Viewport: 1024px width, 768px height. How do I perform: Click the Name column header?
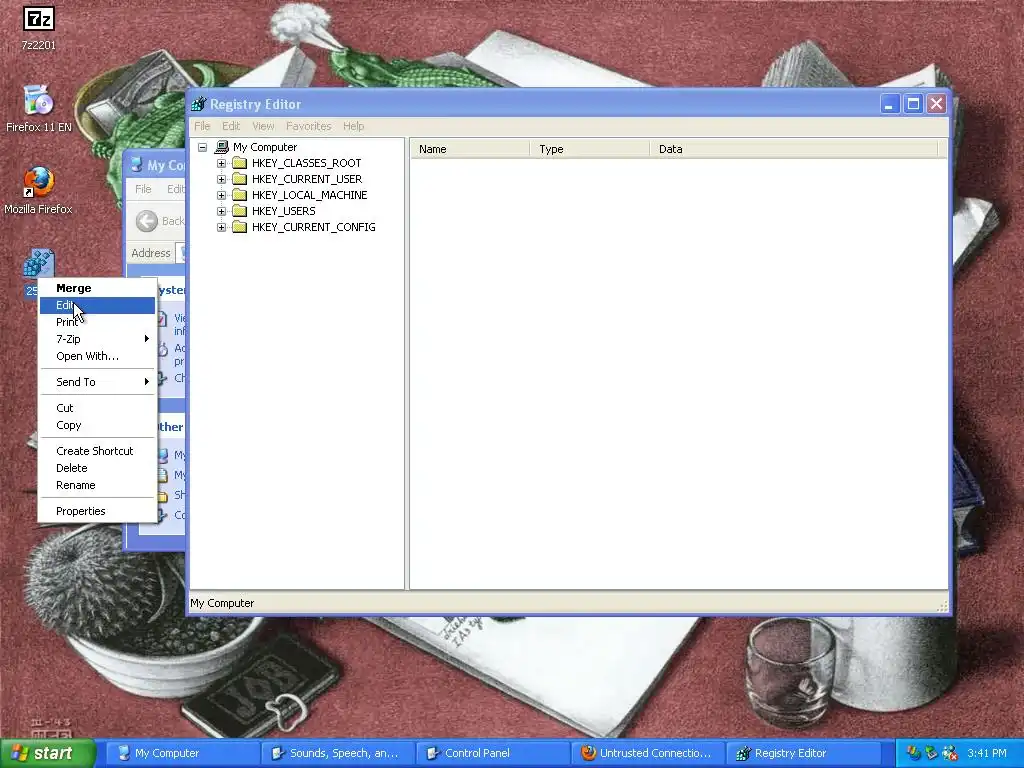pyautogui.click(x=470, y=149)
